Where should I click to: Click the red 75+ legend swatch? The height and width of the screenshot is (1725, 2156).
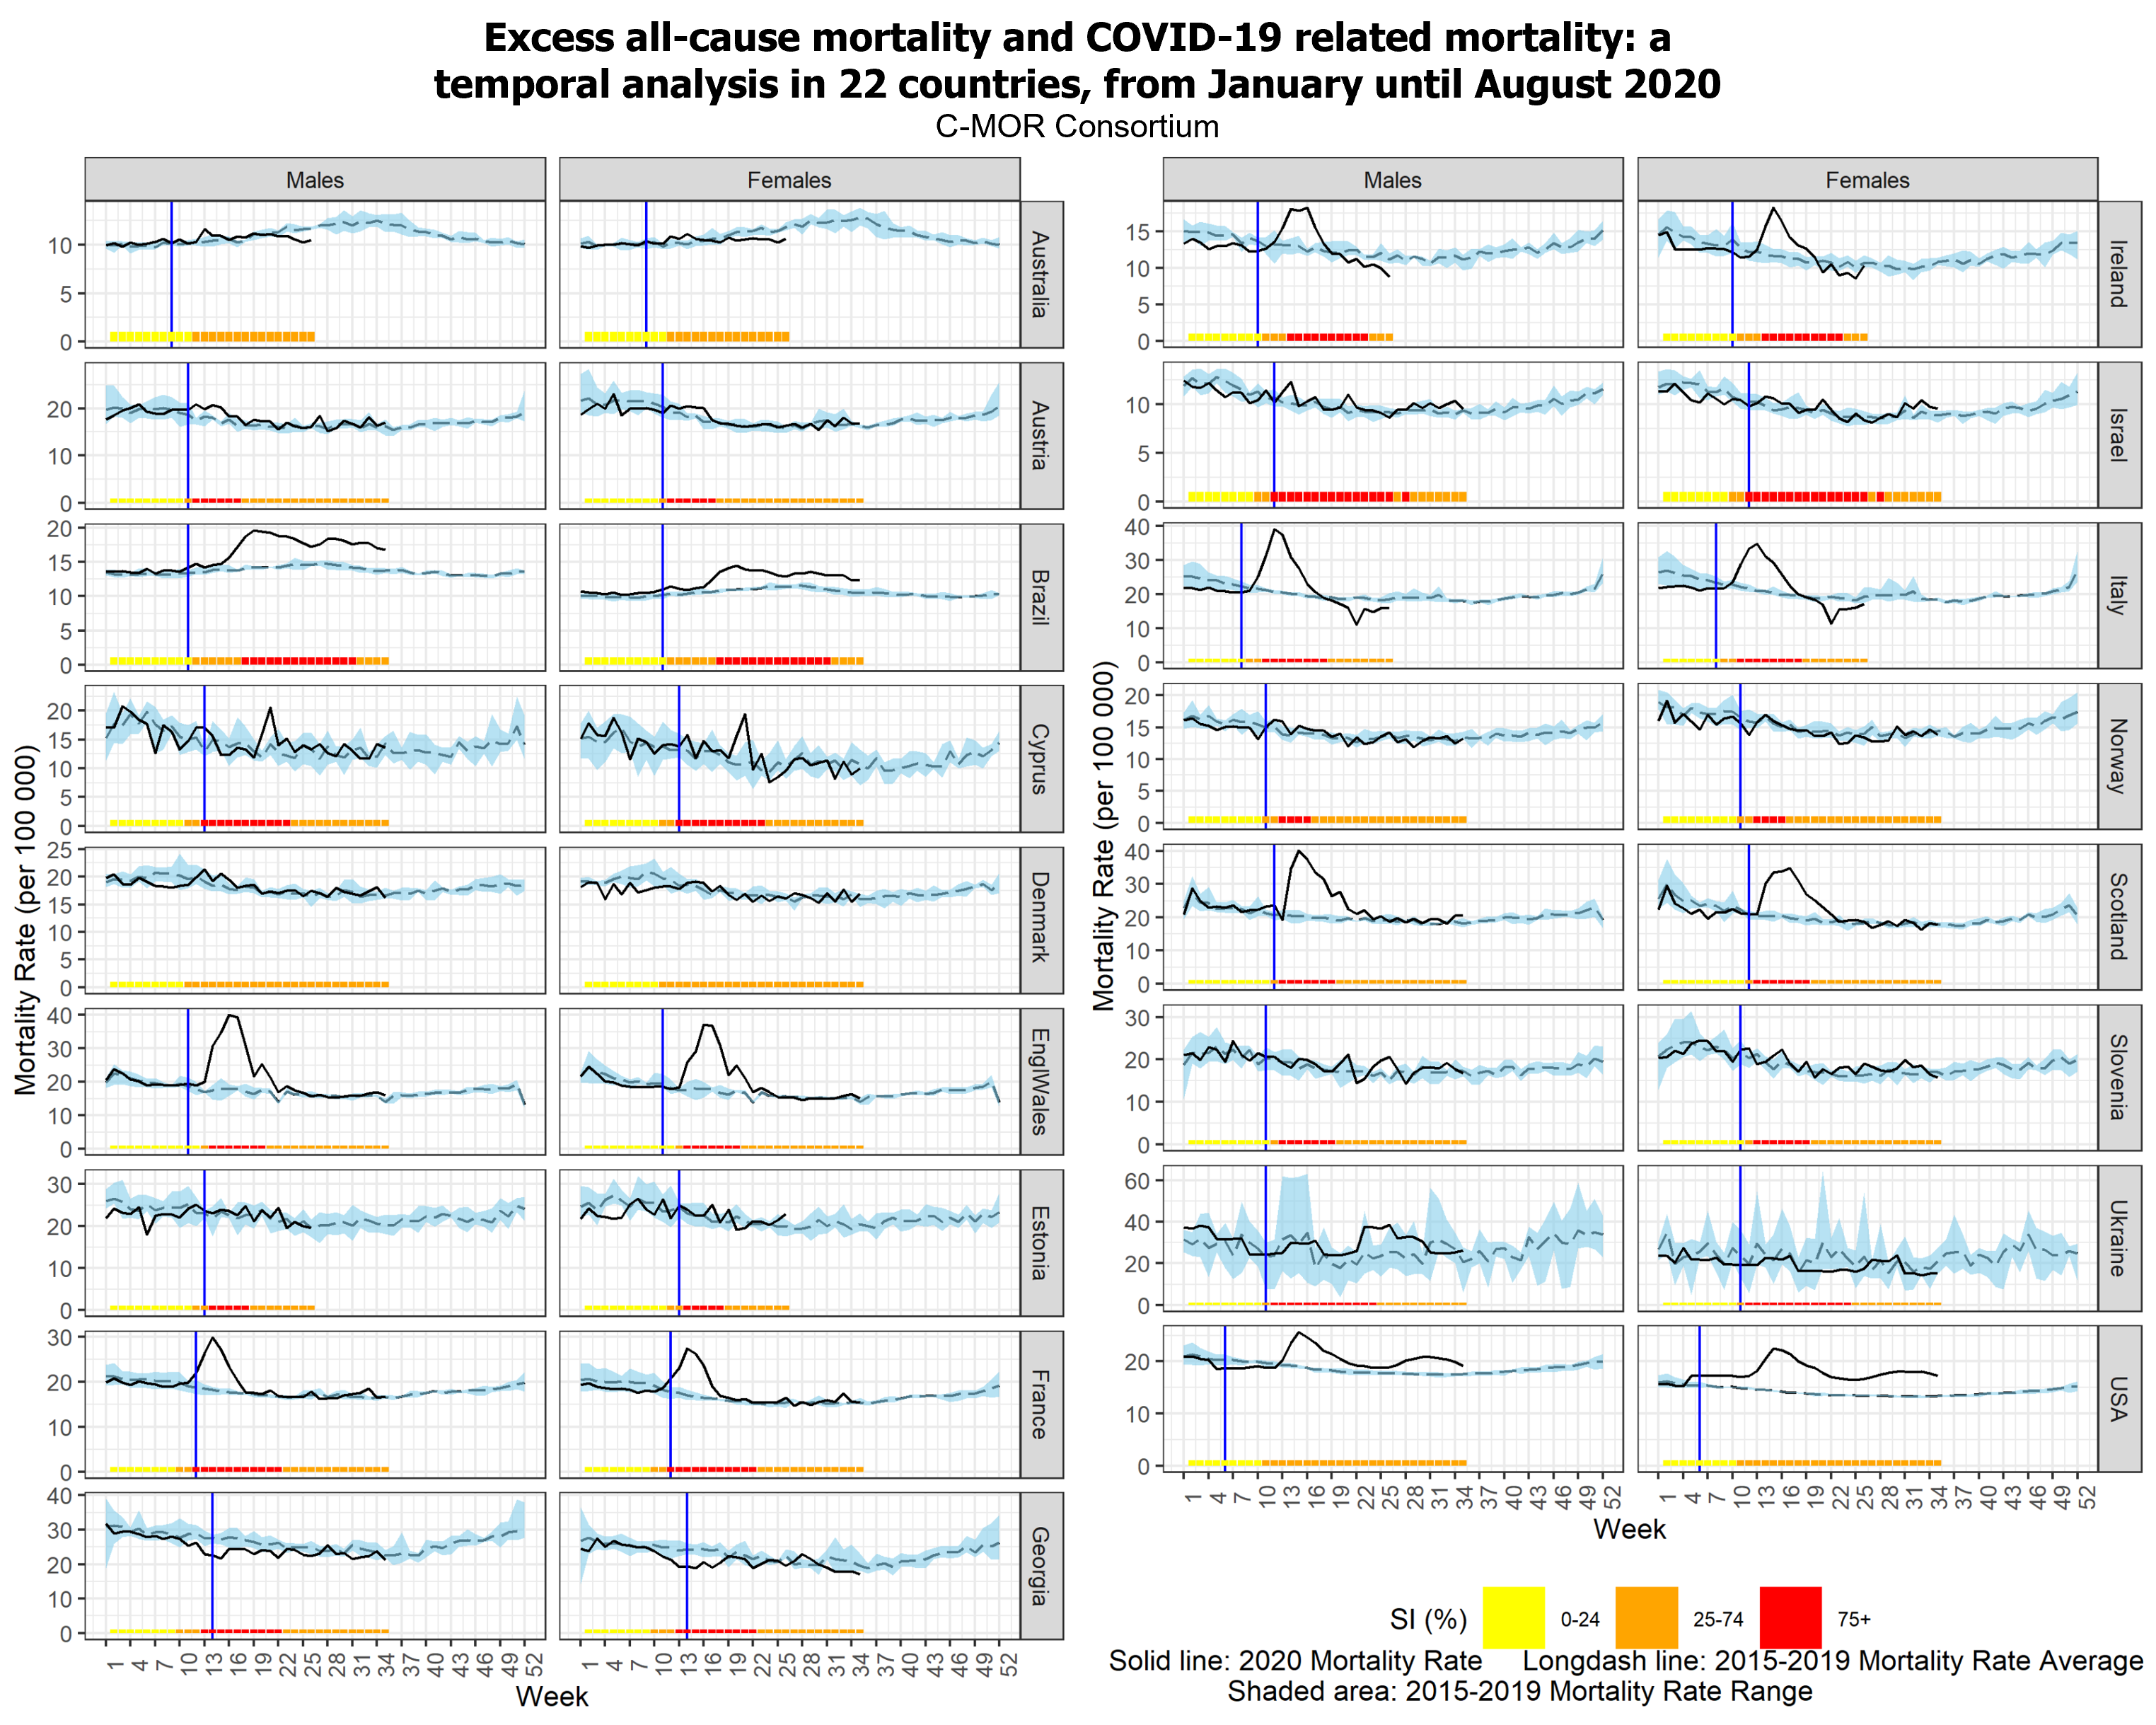pos(1790,1618)
